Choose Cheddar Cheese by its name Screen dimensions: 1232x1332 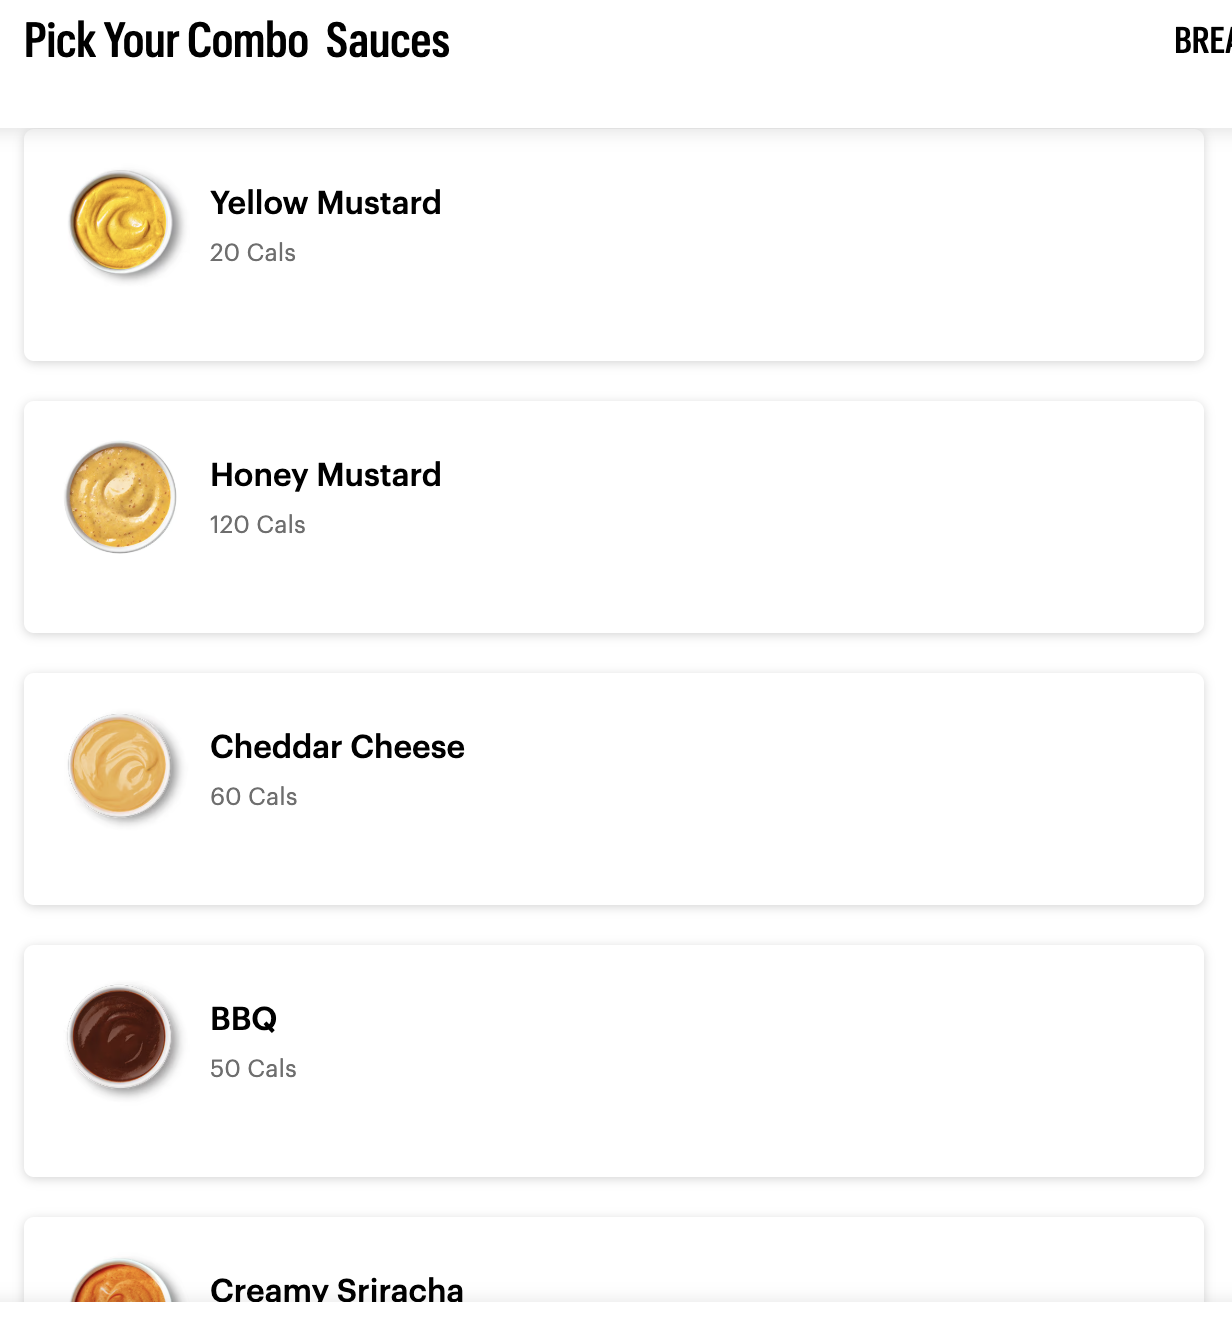337,747
